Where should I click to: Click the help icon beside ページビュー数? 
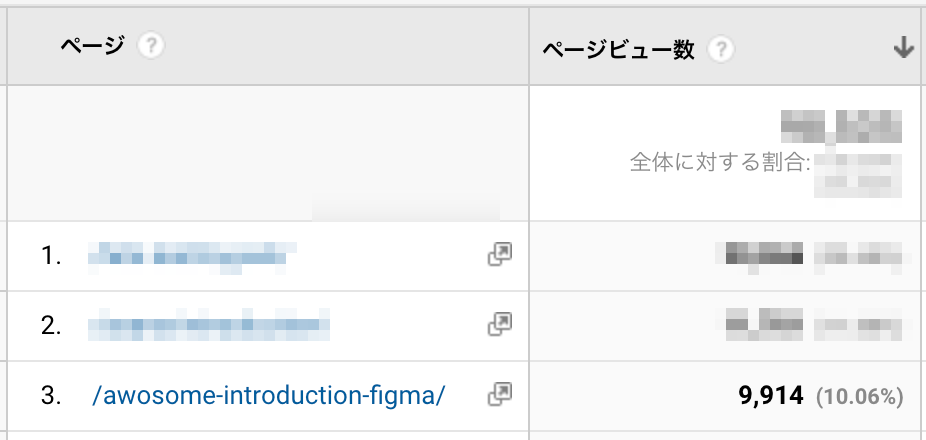click(720, 49)
